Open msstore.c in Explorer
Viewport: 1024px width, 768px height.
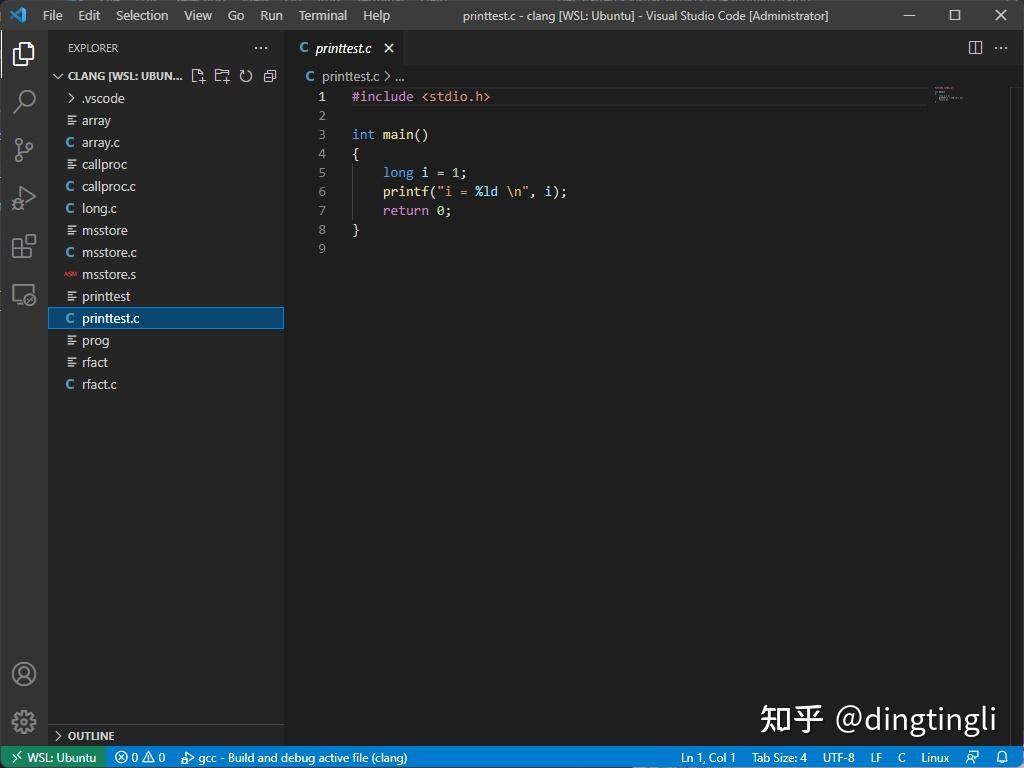166,253
